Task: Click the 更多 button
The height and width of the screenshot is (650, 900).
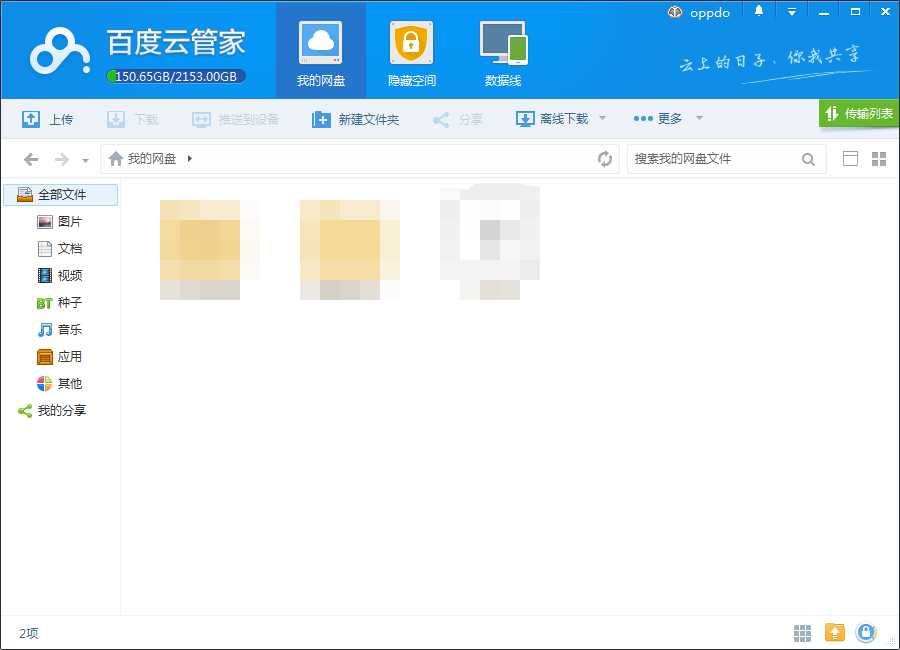Action: 658,119
